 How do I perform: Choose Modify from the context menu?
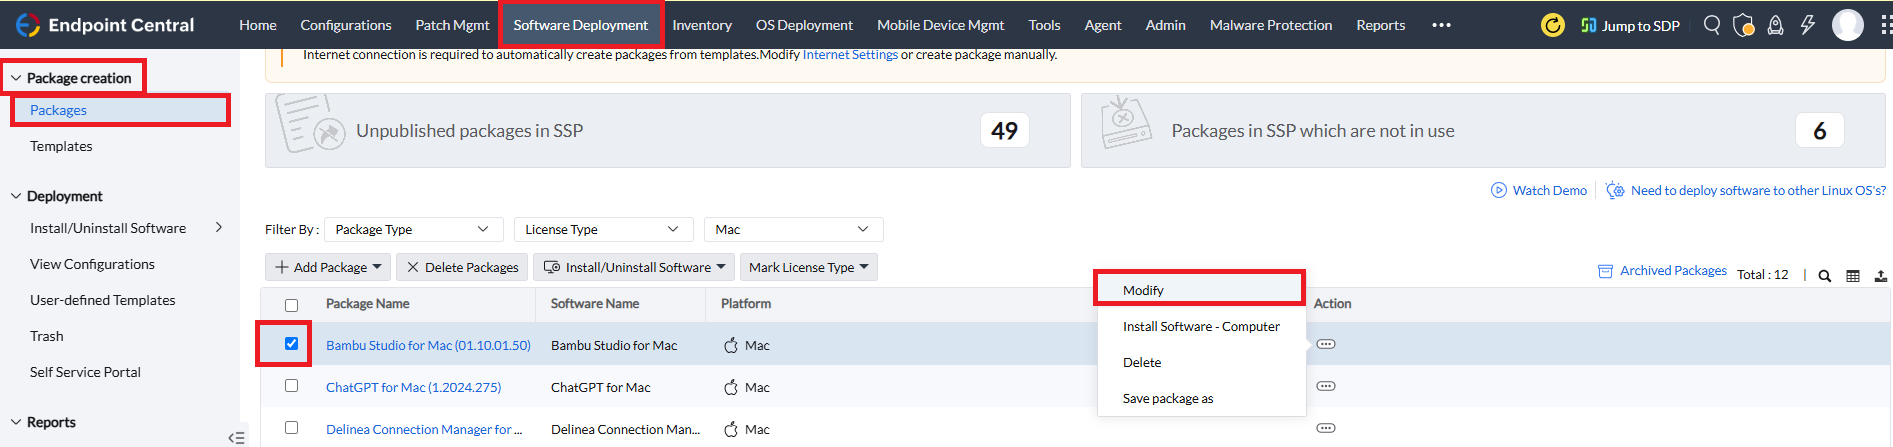click(1143, 290)
